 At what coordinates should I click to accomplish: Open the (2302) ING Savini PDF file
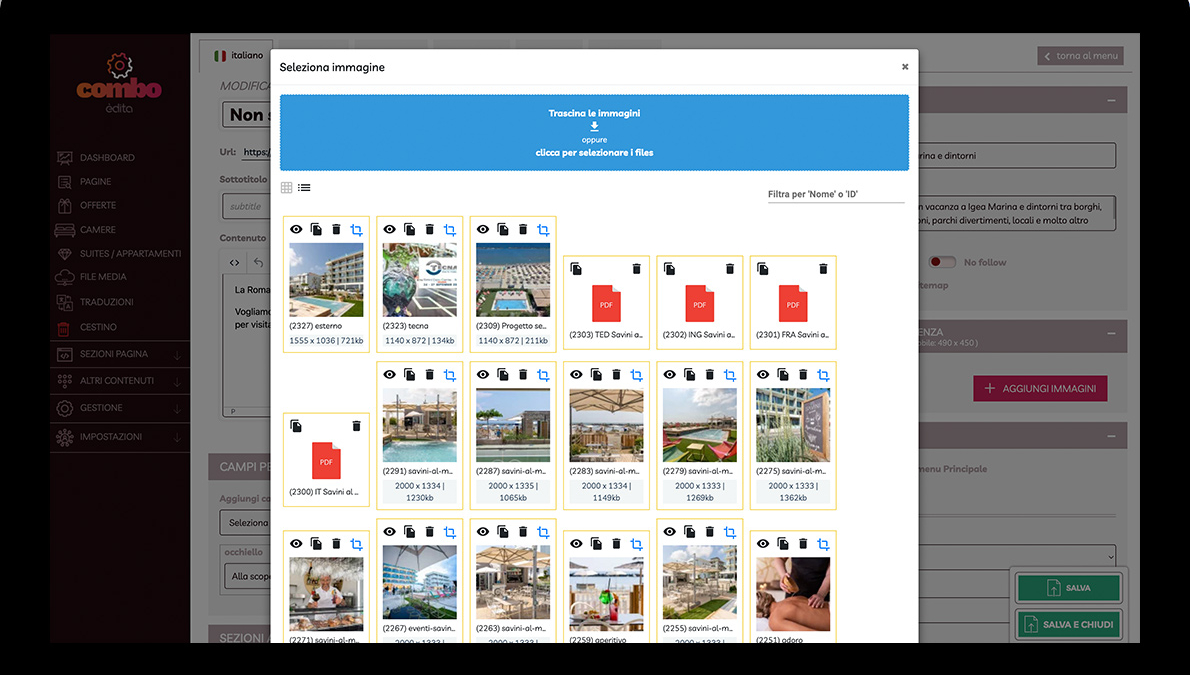pyautogui.click(x=700, y=304)
